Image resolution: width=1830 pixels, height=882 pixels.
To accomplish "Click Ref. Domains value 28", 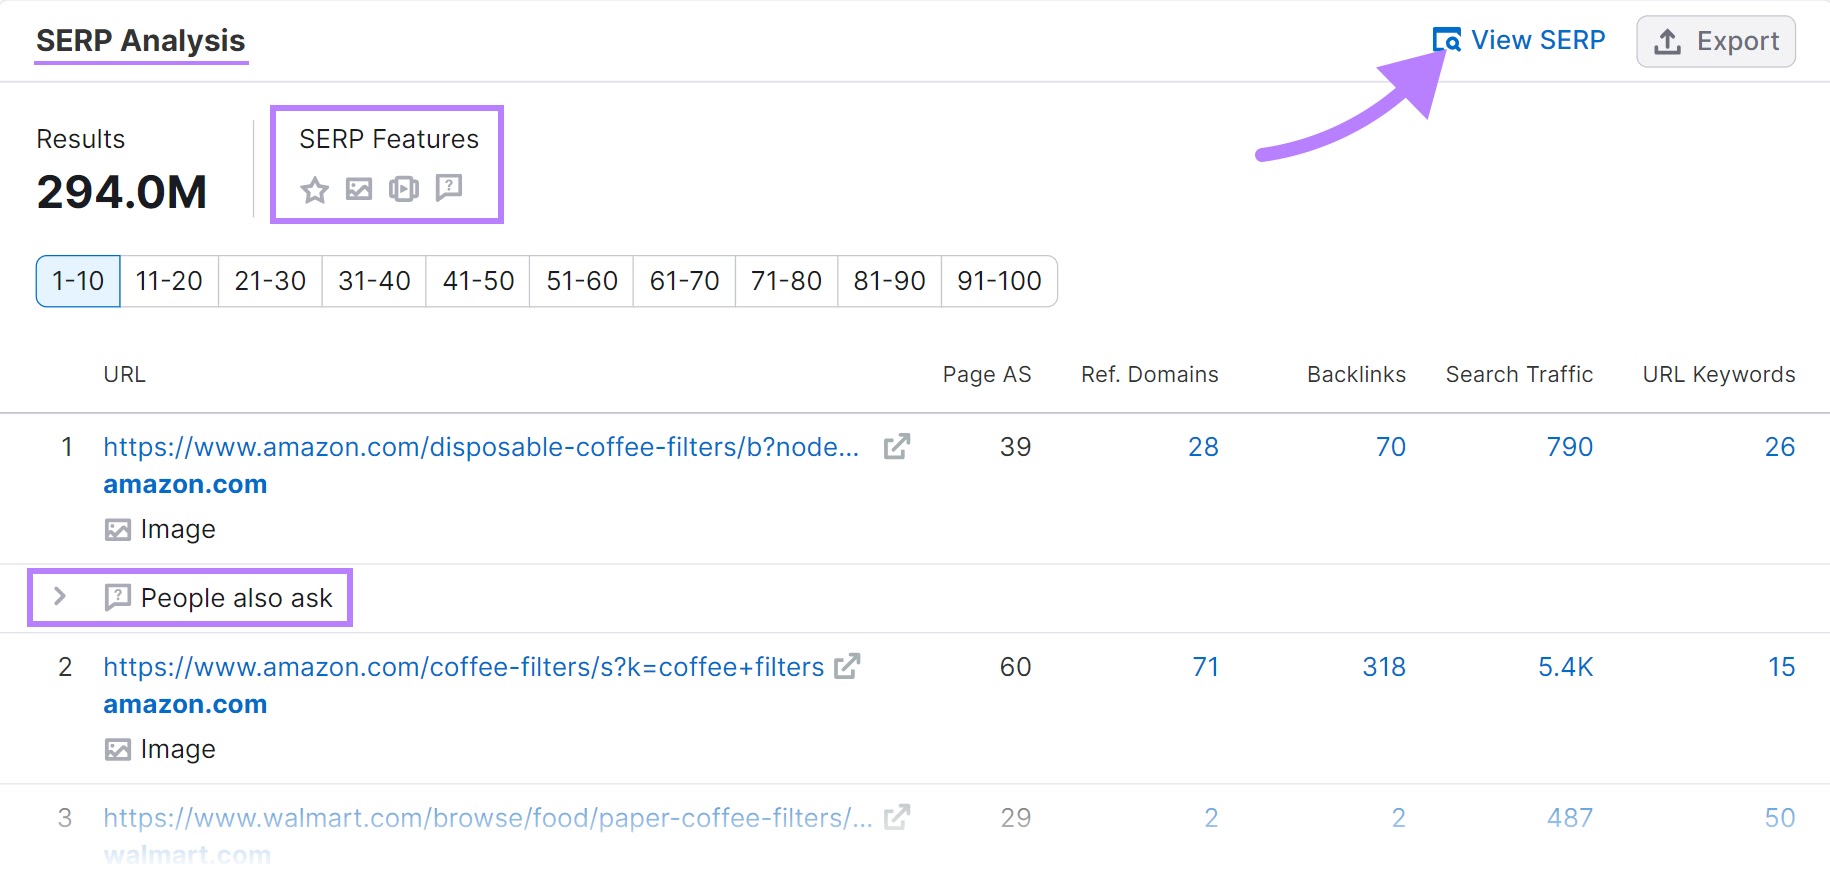I will point(1203,447).
